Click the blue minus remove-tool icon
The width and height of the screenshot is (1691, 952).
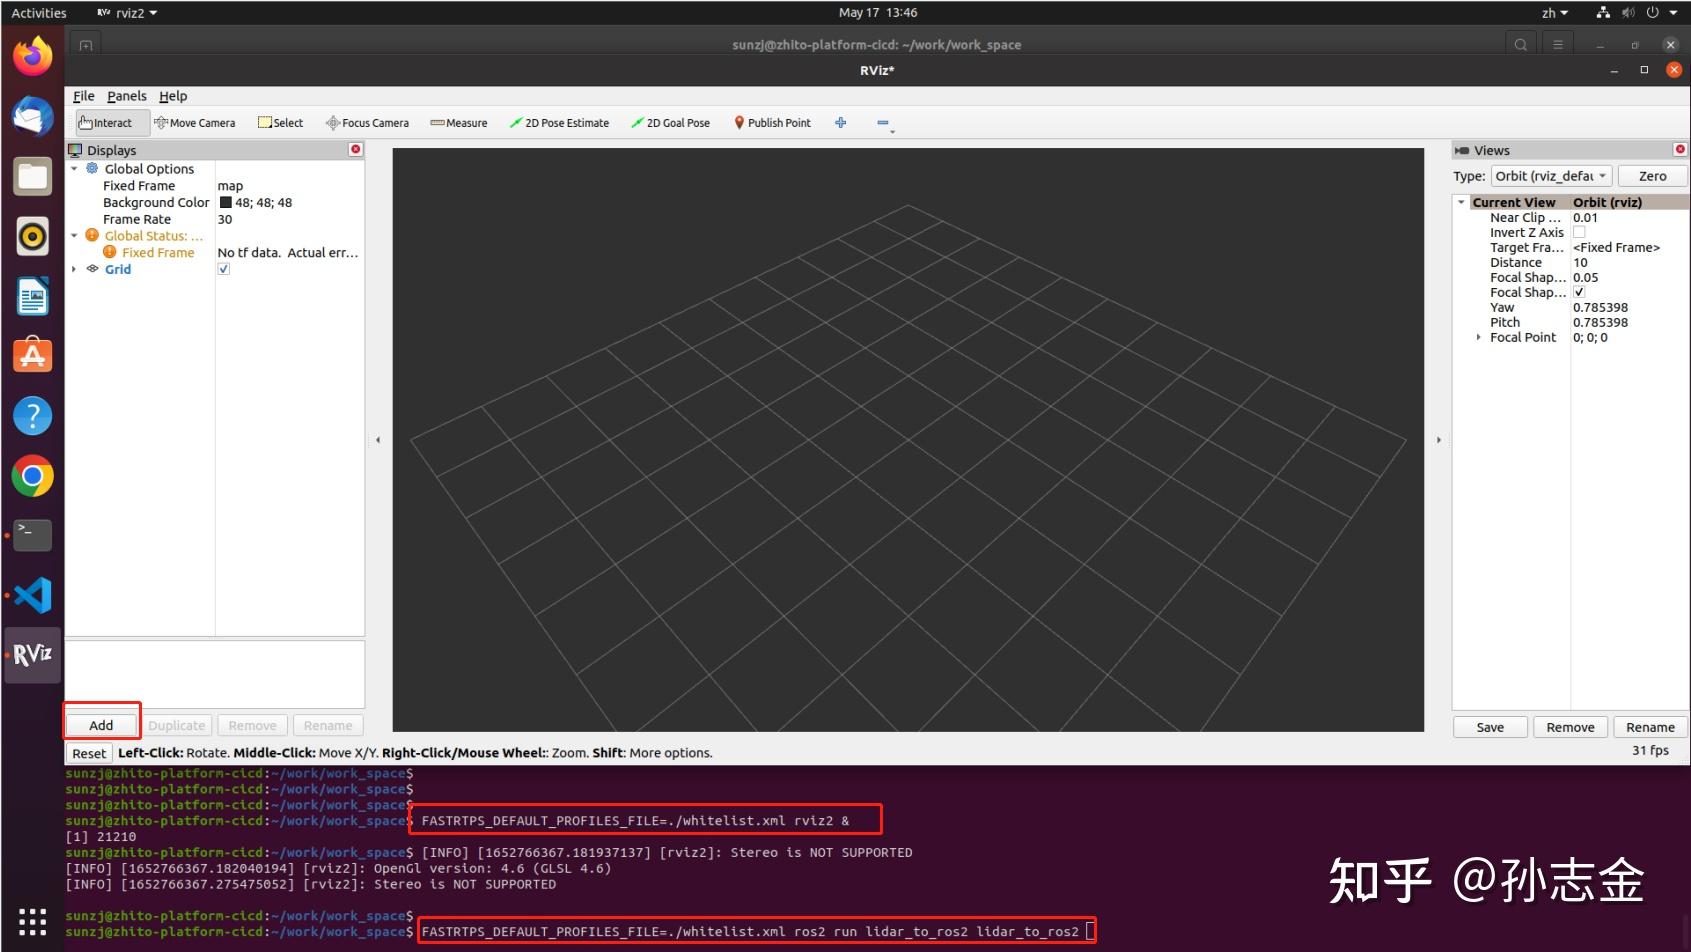[x=883, y=123]
